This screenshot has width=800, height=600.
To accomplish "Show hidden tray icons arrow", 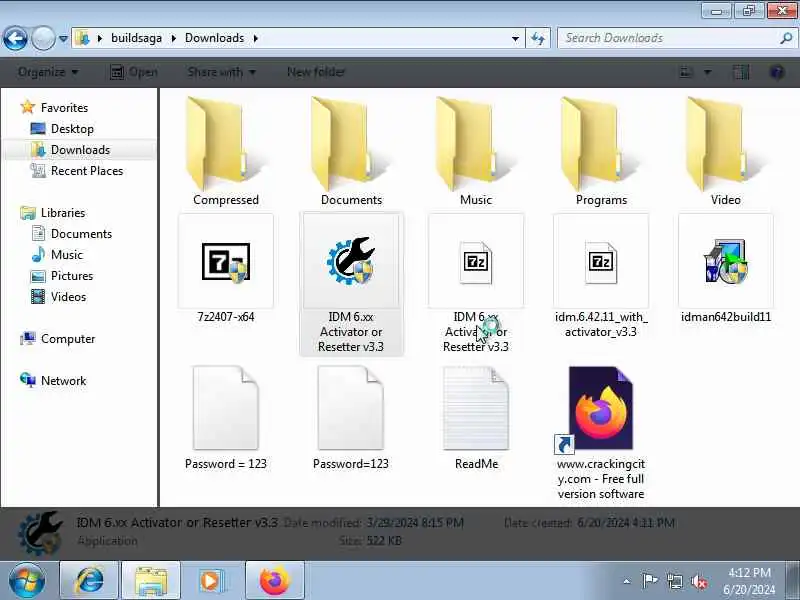I will coord(627,581).
